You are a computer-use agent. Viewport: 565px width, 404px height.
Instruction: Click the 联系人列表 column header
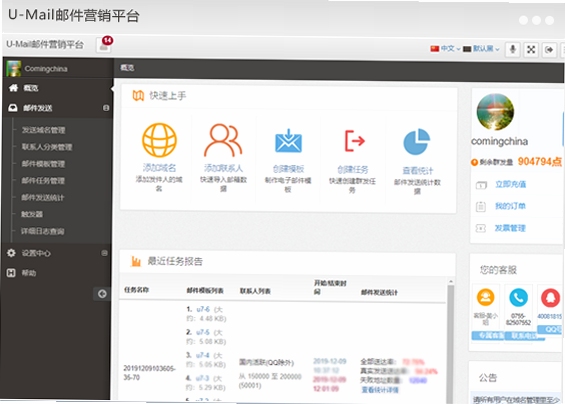pos(255,291)
